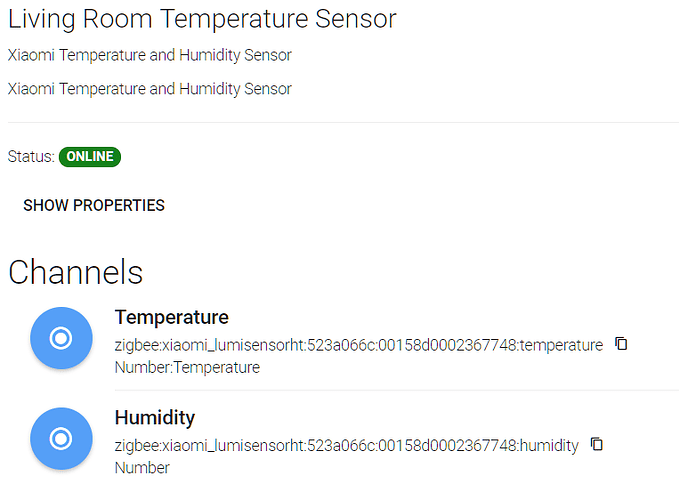Click the green ONLINE status badge

90,157
